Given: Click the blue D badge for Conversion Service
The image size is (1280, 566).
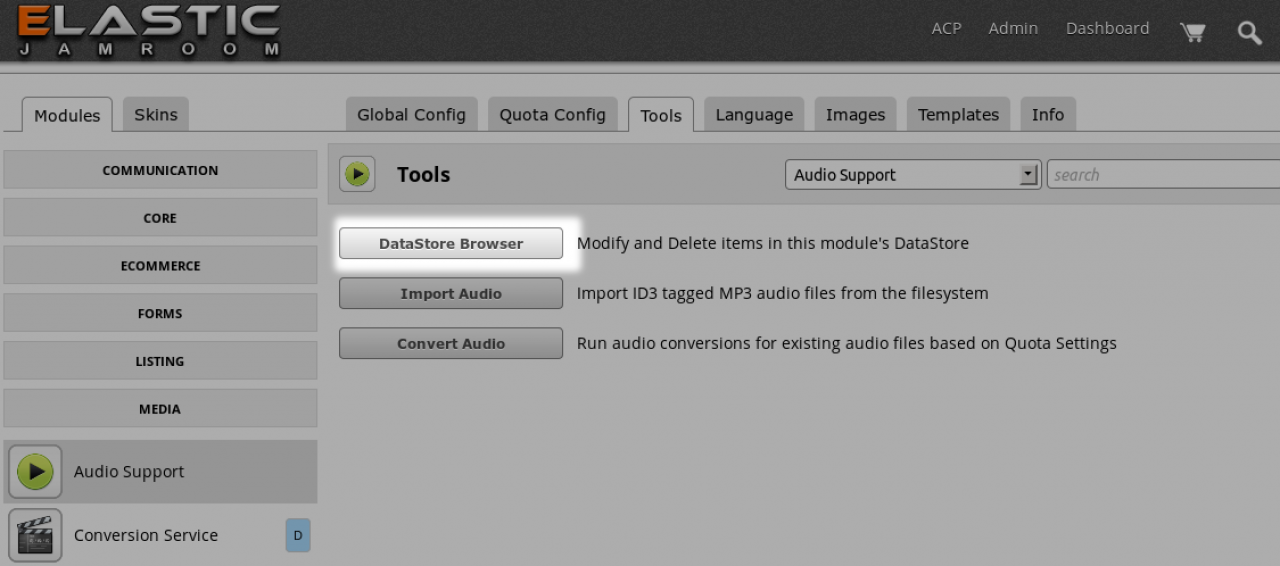Looking at the screenshot, I should (x=298, y=535).
